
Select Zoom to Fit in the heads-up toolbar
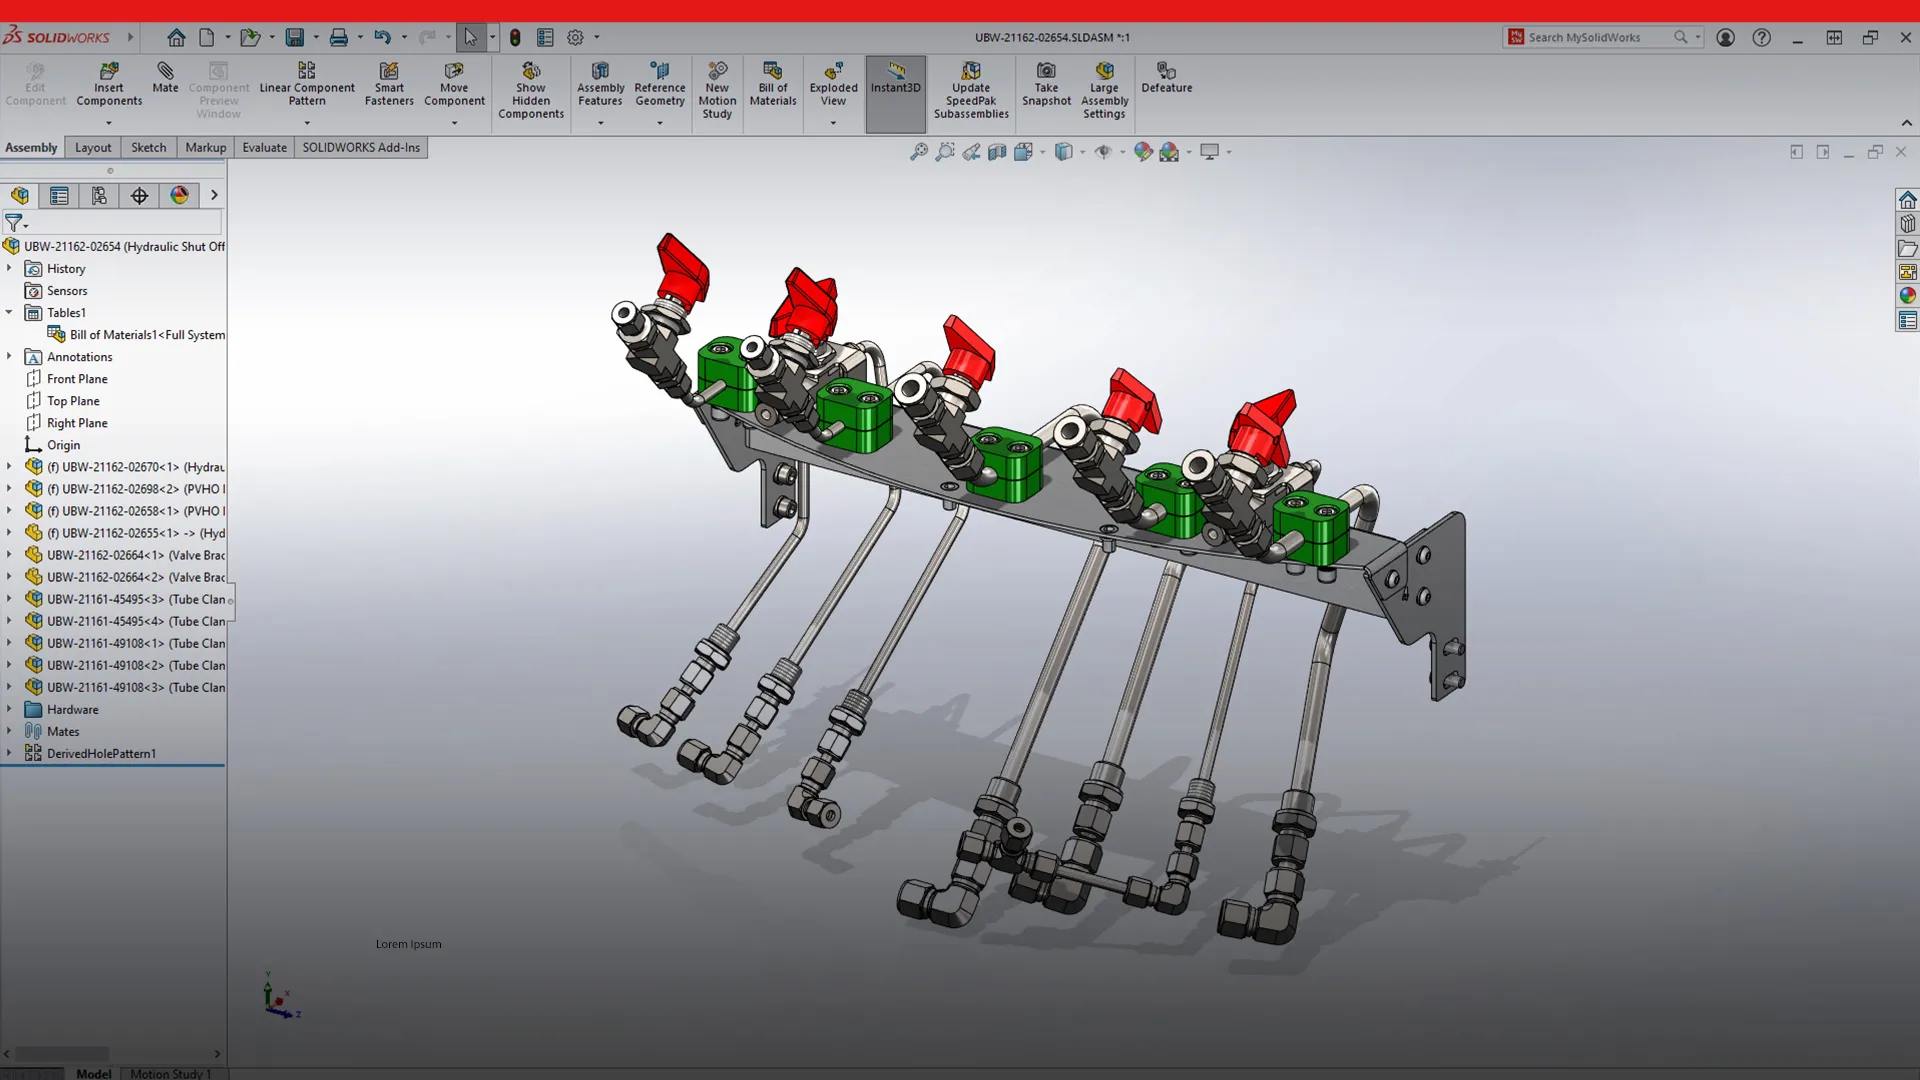click(x=917, y=151)
